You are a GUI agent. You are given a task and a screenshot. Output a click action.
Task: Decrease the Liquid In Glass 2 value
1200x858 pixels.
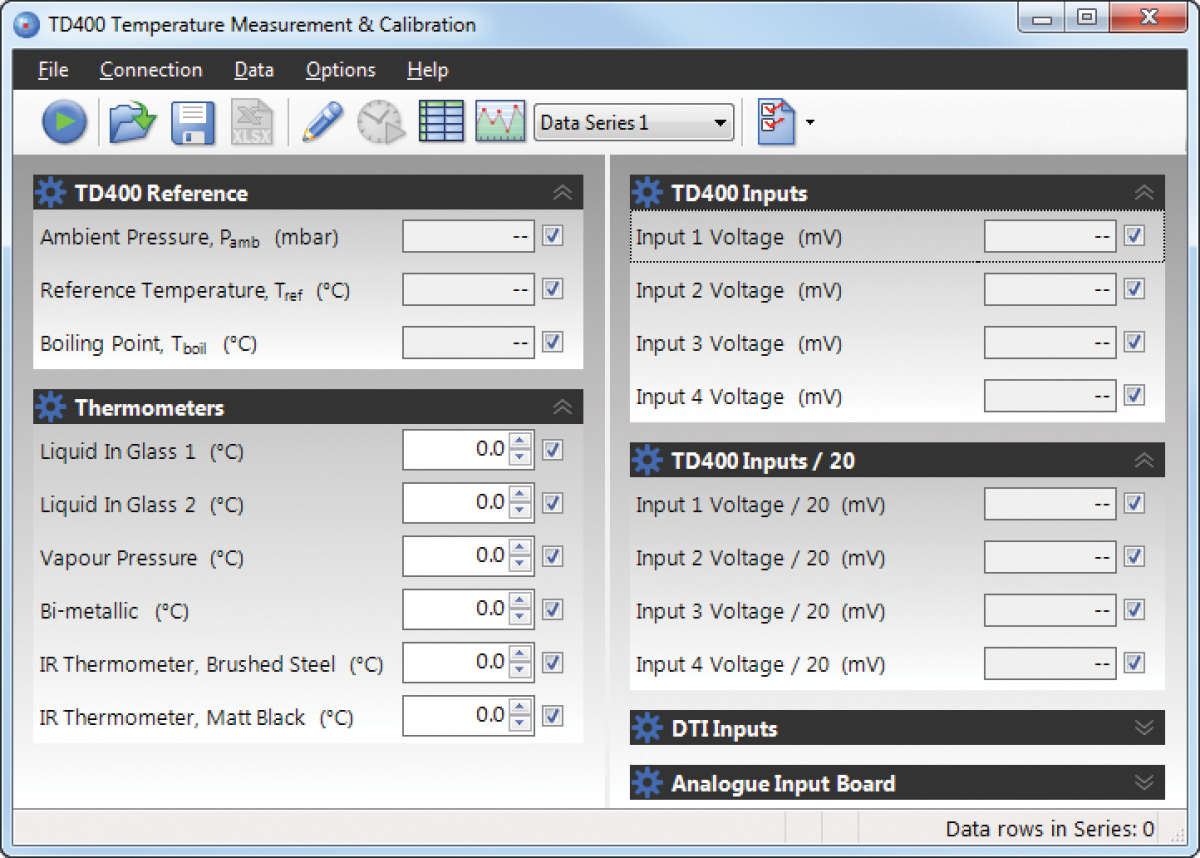(520, 512)
